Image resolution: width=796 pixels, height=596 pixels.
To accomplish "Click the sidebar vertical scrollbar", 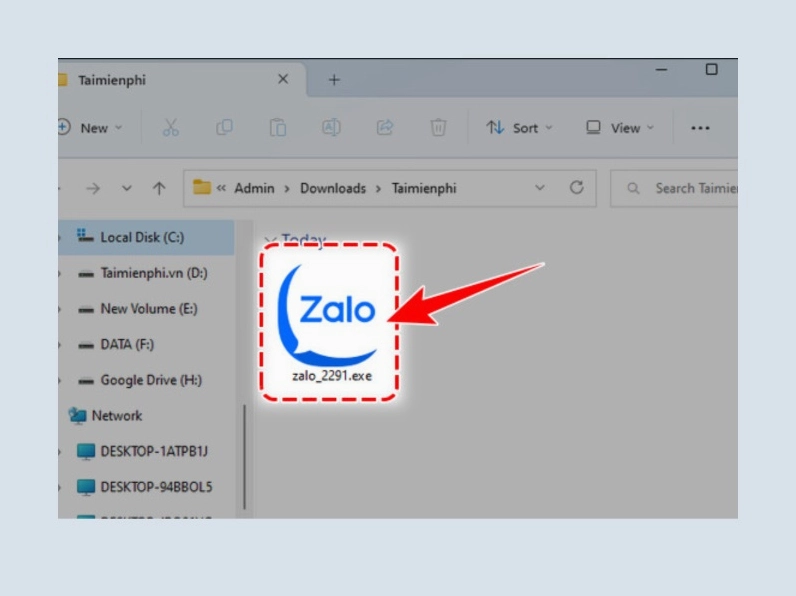I will point(244,457).
